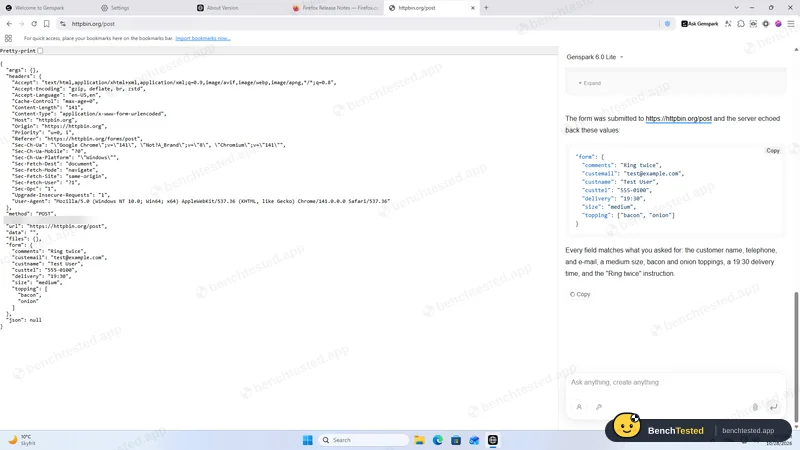Image resolution: width=800 pixels, height=450 pixels.
Task: Open Microsoft Store from the taskbar
Action: point(456,440)
